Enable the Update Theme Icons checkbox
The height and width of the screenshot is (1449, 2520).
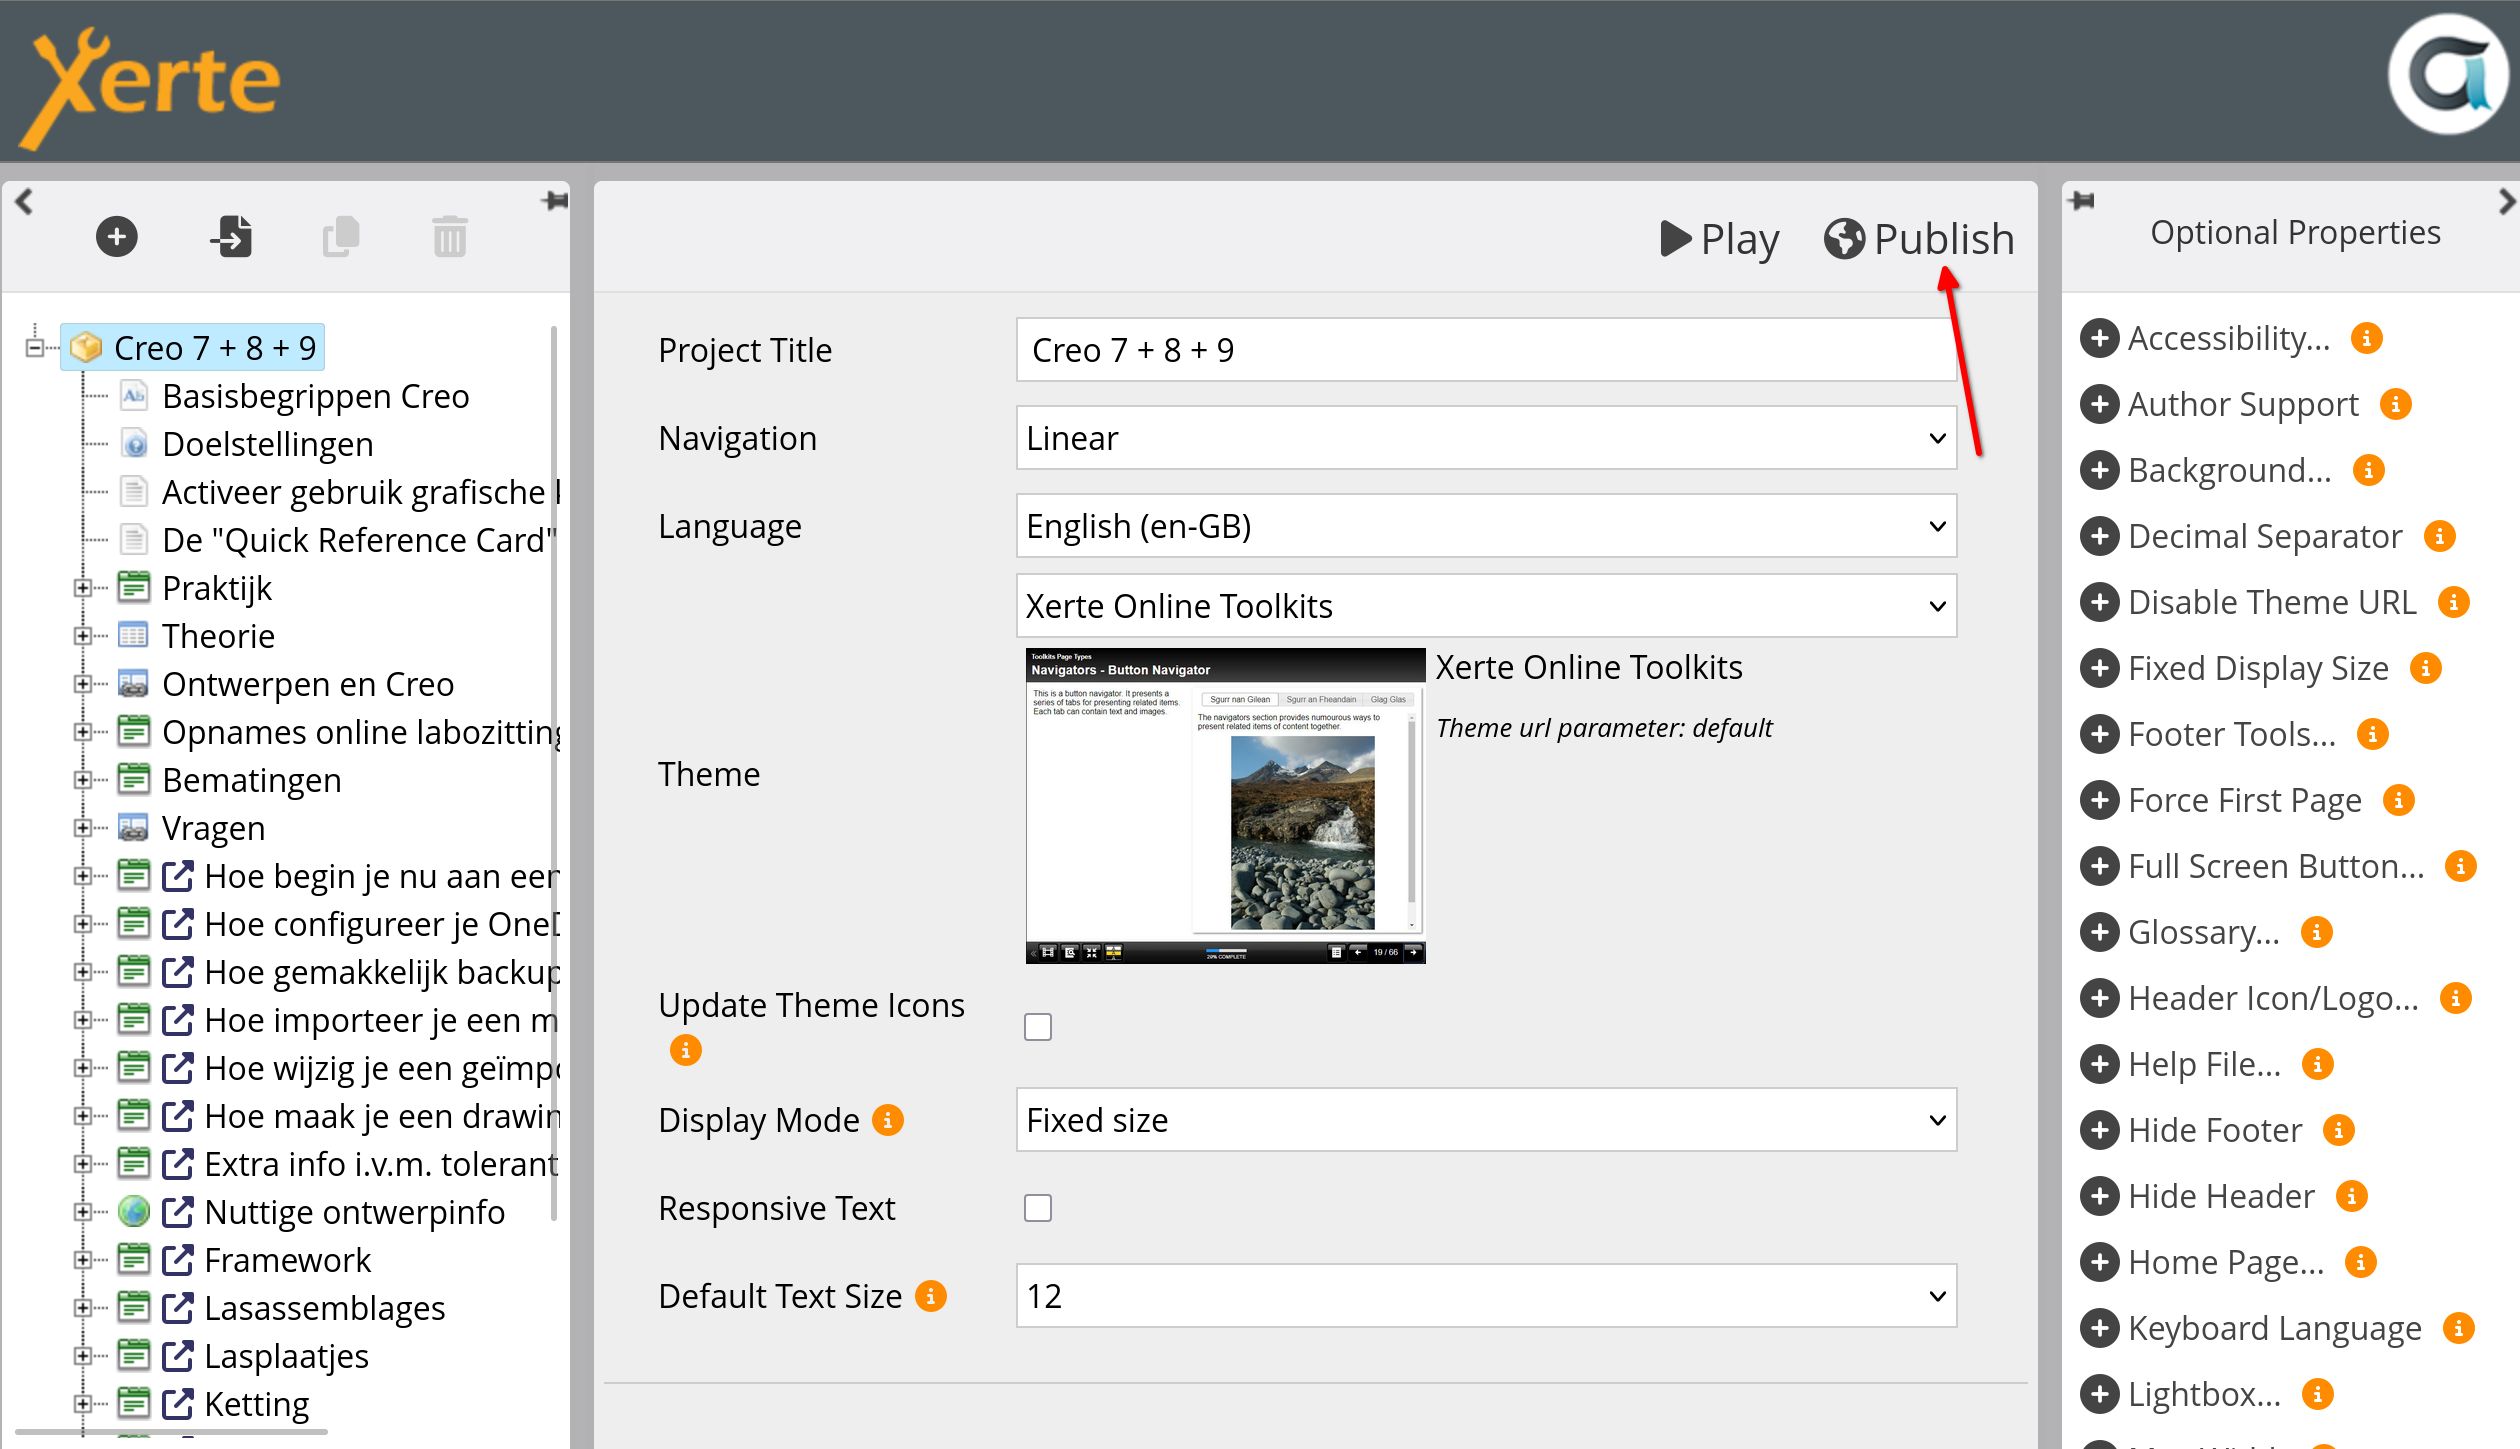(x=1038, y=1027)
